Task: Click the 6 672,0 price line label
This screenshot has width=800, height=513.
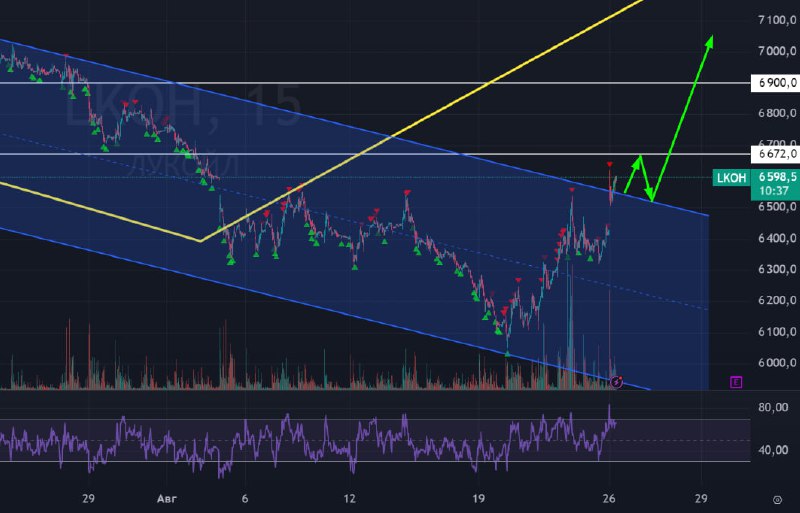Action: 776,154
